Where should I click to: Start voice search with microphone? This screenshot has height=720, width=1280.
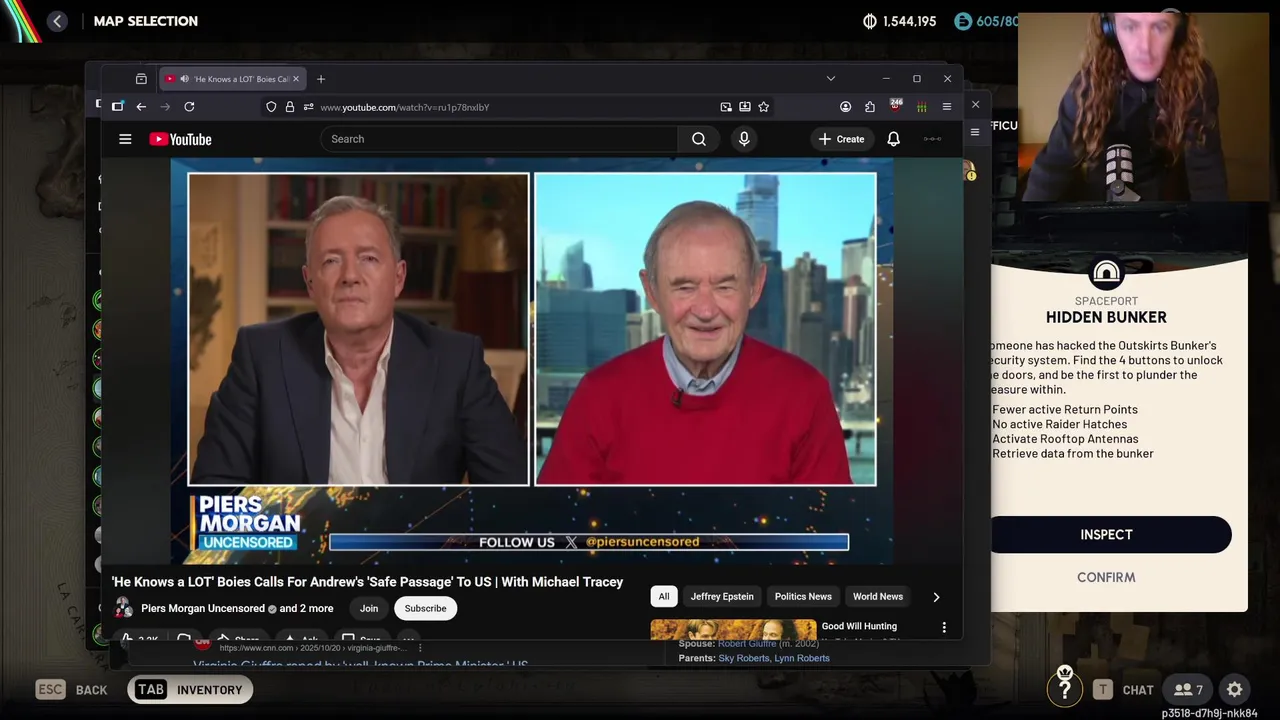coord(744,139)
